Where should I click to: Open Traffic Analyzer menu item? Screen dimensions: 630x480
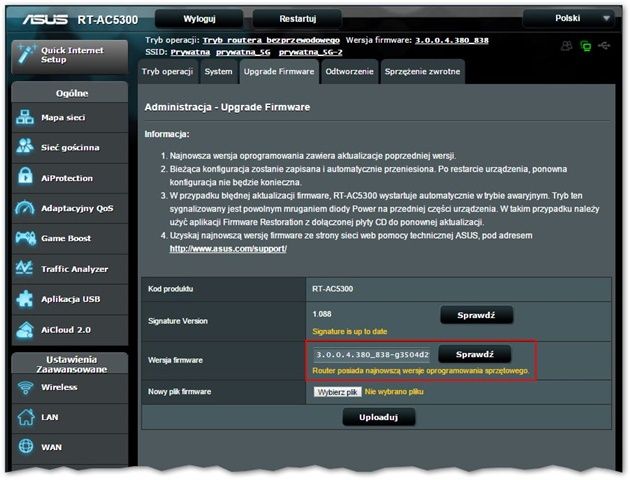point(70,269)
